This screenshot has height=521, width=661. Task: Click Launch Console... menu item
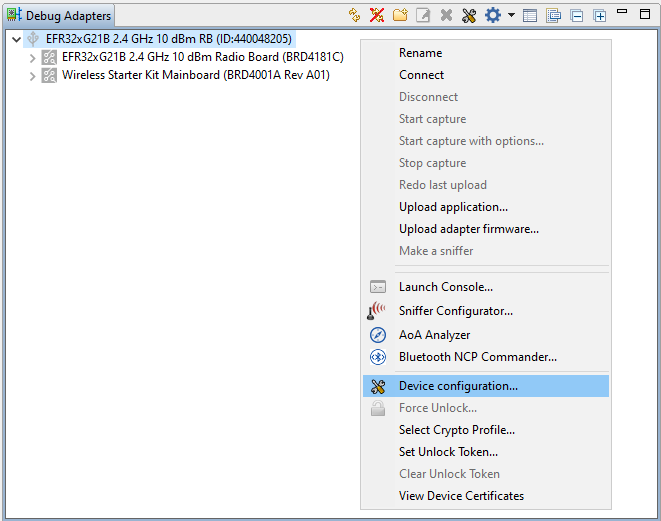[x=445, y=287]
